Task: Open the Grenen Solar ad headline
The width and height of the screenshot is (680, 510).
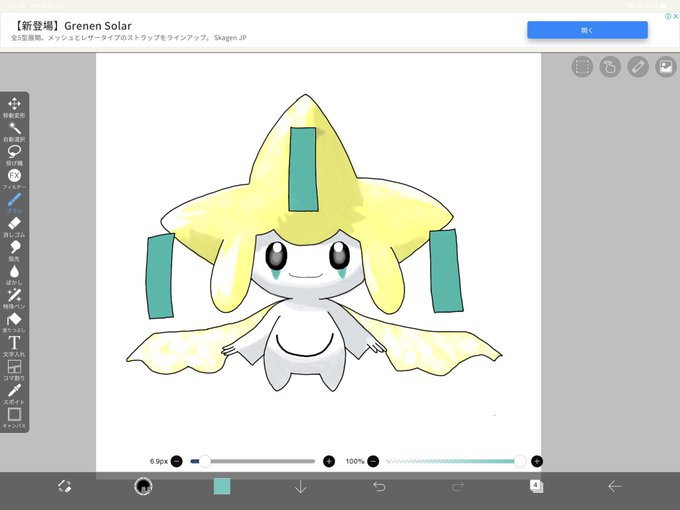Action: click(71, 26)
